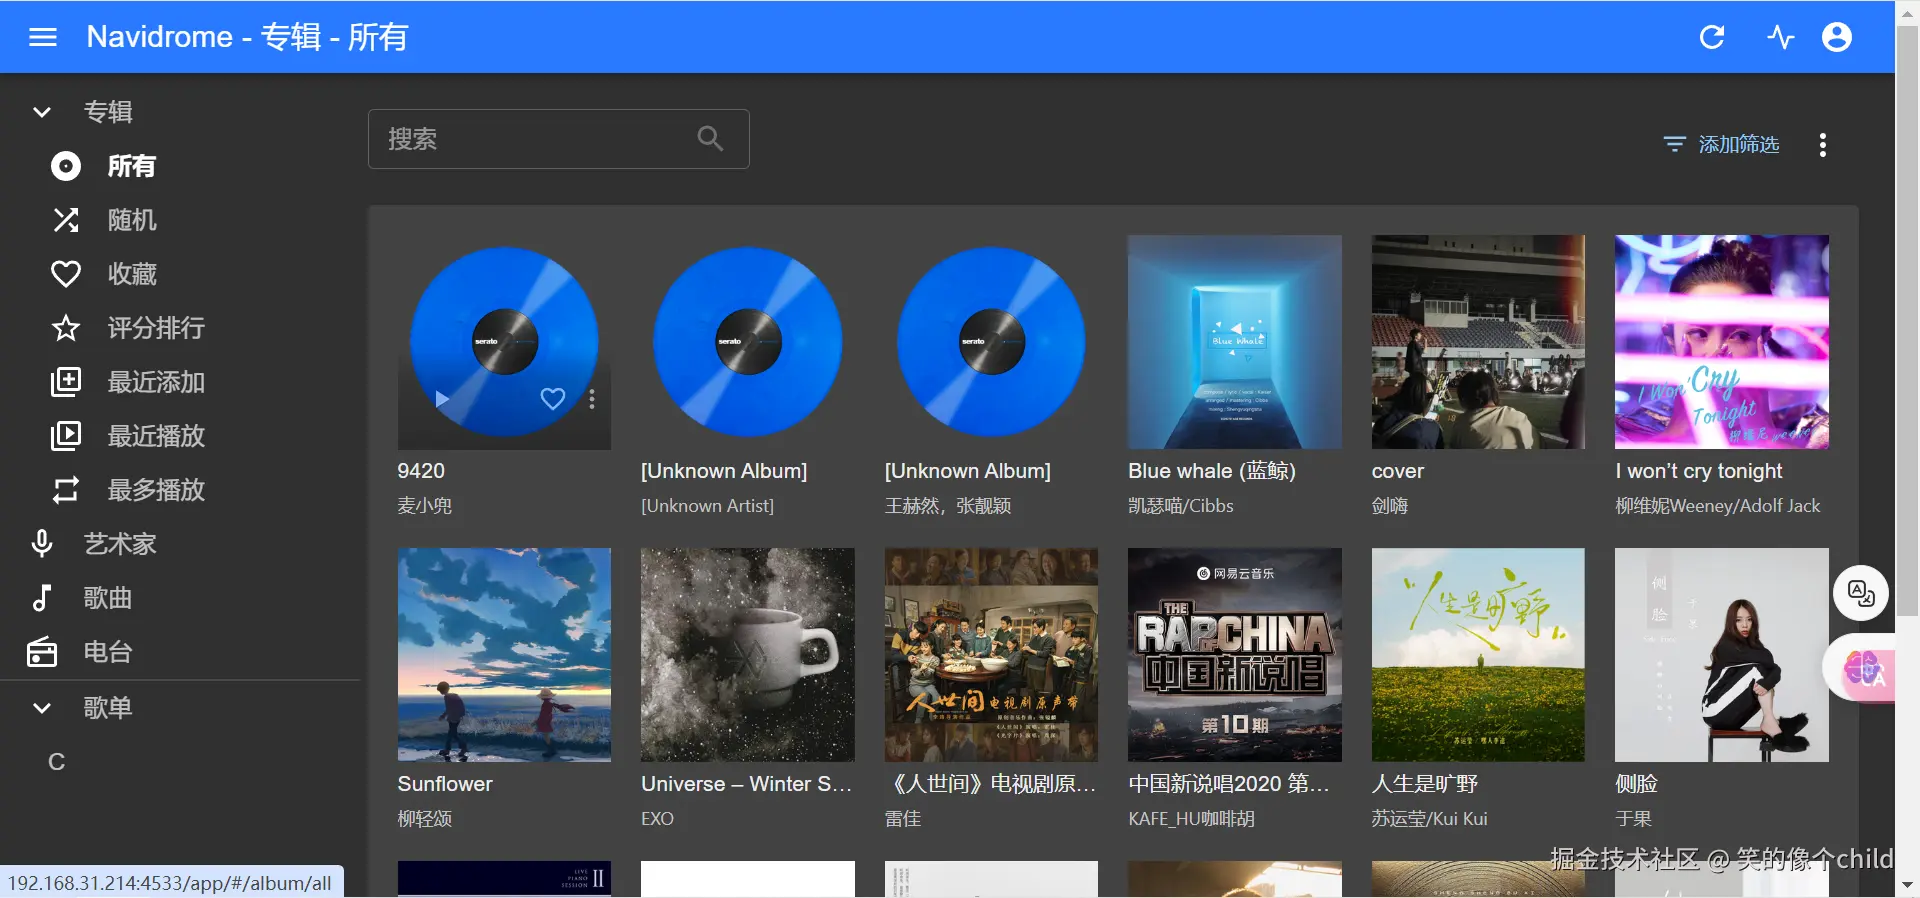
Task: Open the 9420 album cover
Action: [x=504, y=342]
